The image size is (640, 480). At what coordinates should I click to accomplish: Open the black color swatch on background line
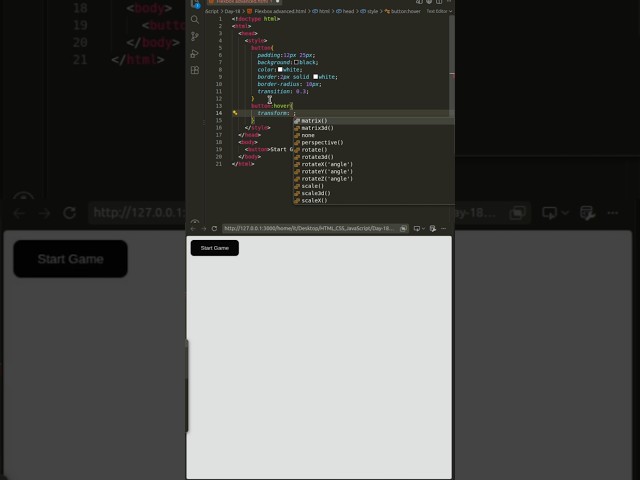296,62
